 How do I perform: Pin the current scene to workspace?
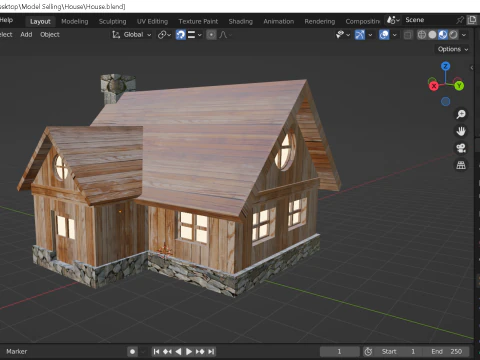tap(460, 20)
